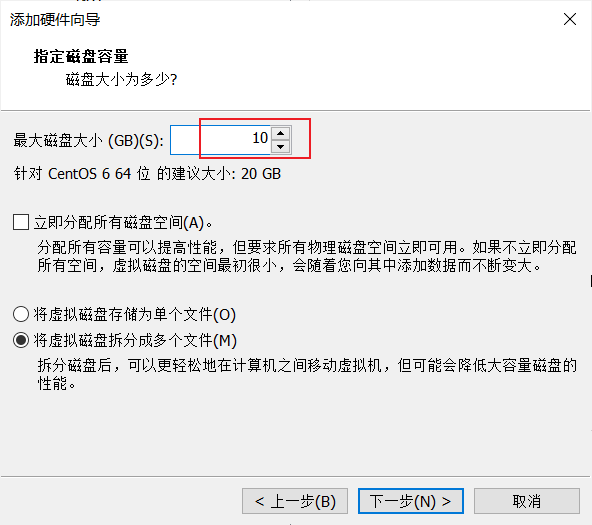Screen dimensions: 592x525
Task: Click the 添加硬件向导 title bar text
Action: click(55, 20)
